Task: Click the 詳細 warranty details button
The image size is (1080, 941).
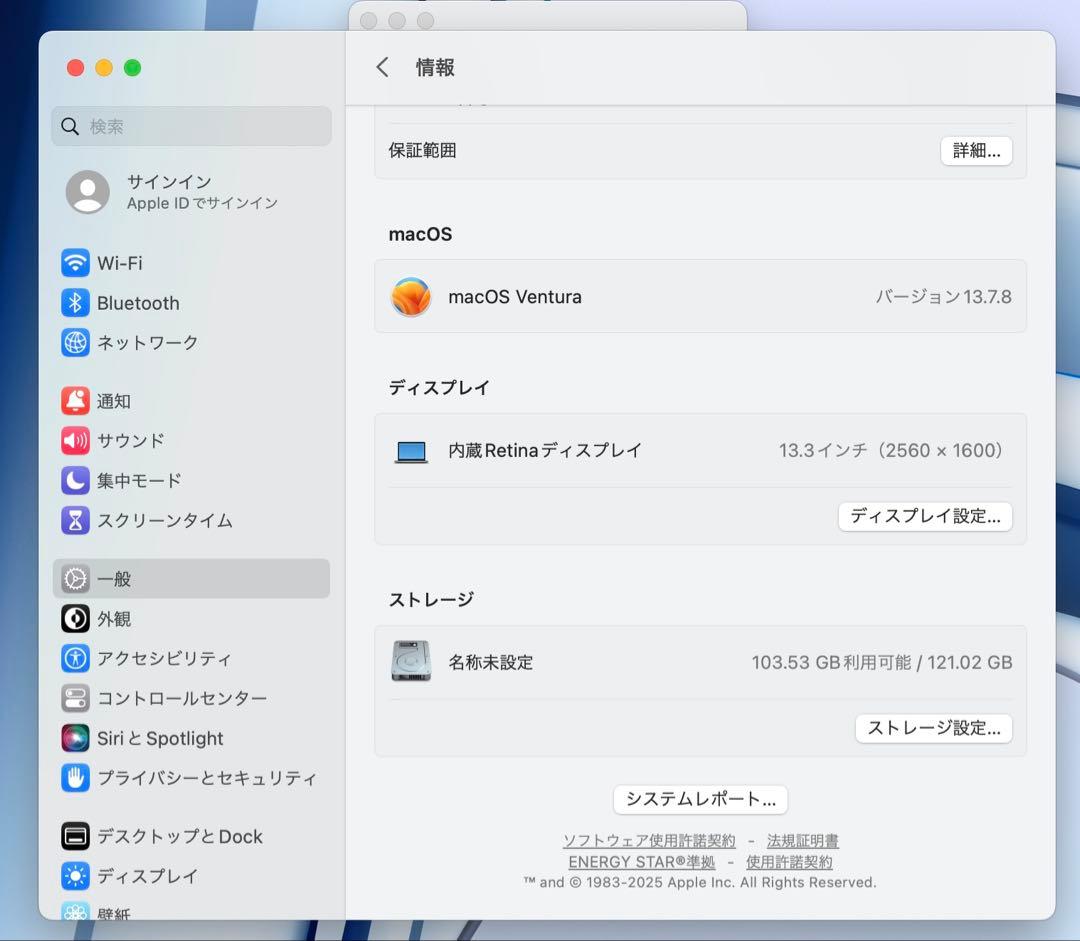Action: coord(976,150)
